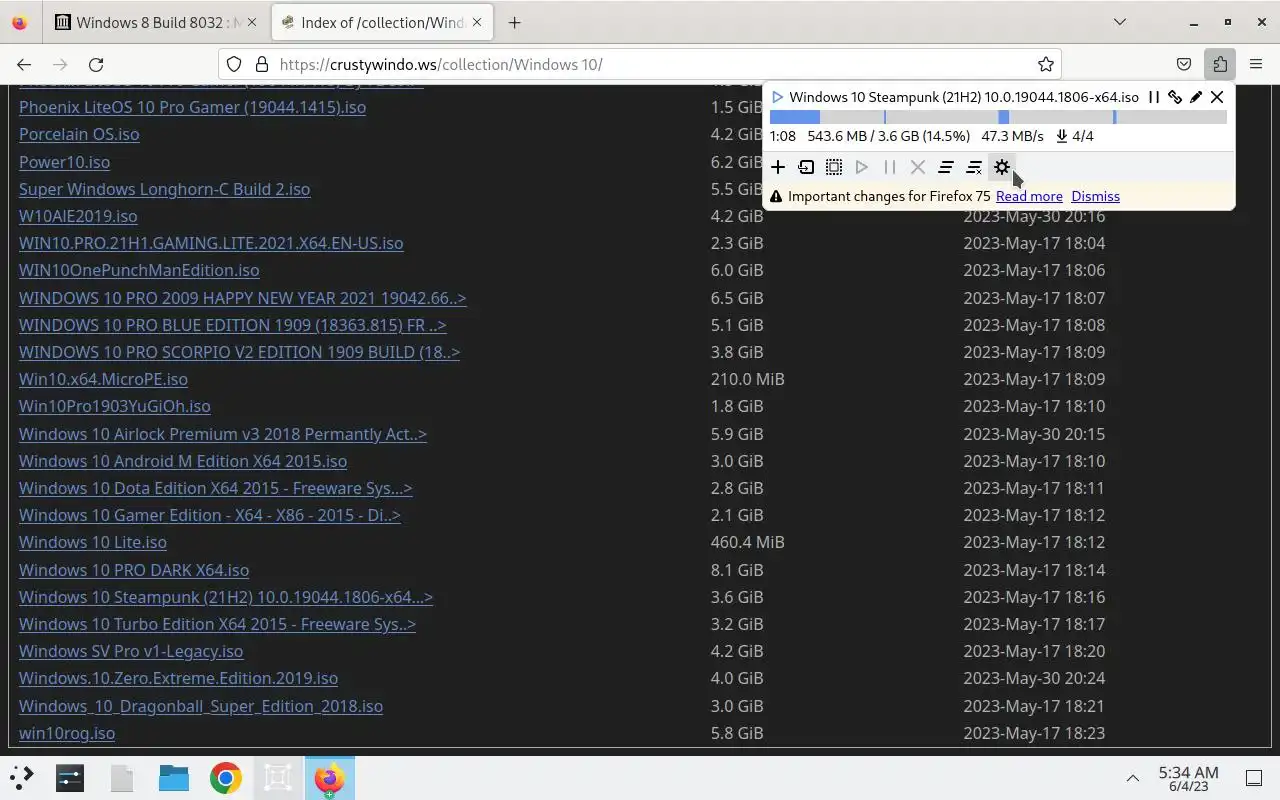Open the Pocket save icon
The width and height of the screenshot is (1280, 800).
1184,64
